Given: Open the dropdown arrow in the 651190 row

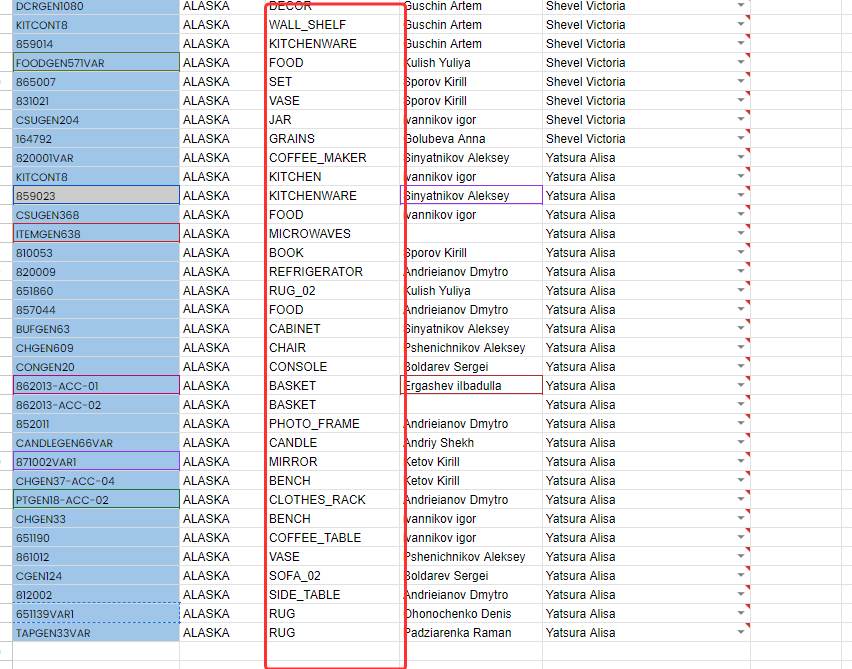Looking at the screenshot, I should tap(741, 537).
